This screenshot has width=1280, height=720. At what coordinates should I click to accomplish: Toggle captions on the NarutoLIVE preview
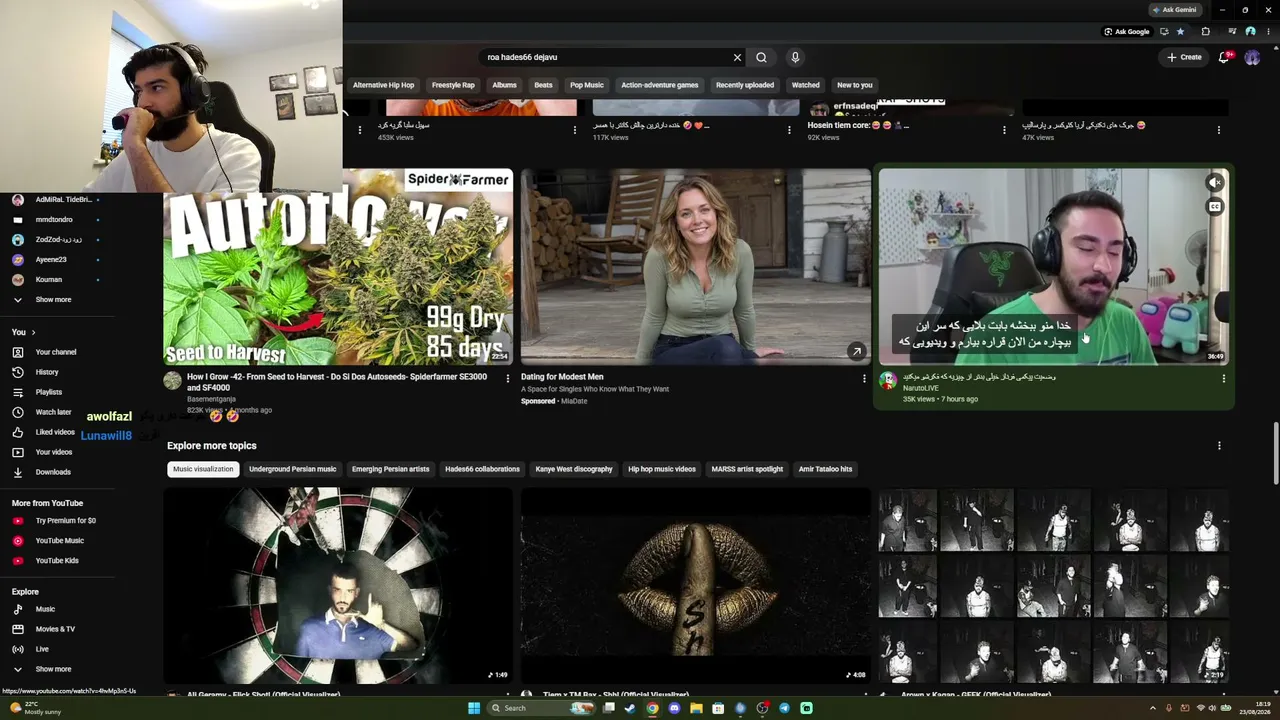(x=1215, y=207)
